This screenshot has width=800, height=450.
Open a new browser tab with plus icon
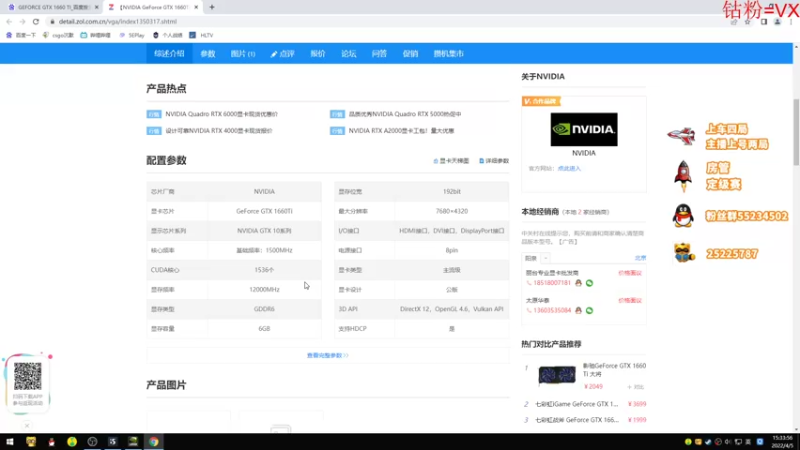coord(212,7)
